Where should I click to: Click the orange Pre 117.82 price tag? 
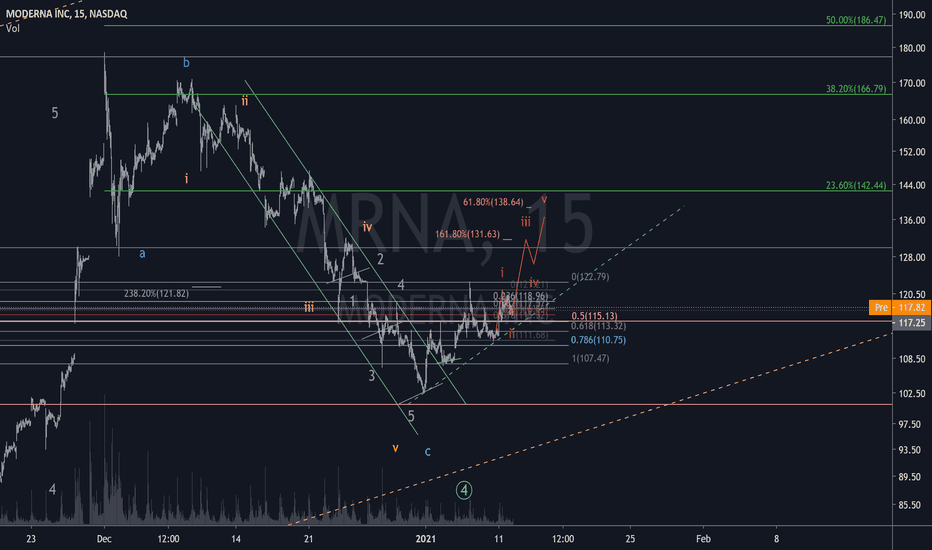tap(900, 307)
